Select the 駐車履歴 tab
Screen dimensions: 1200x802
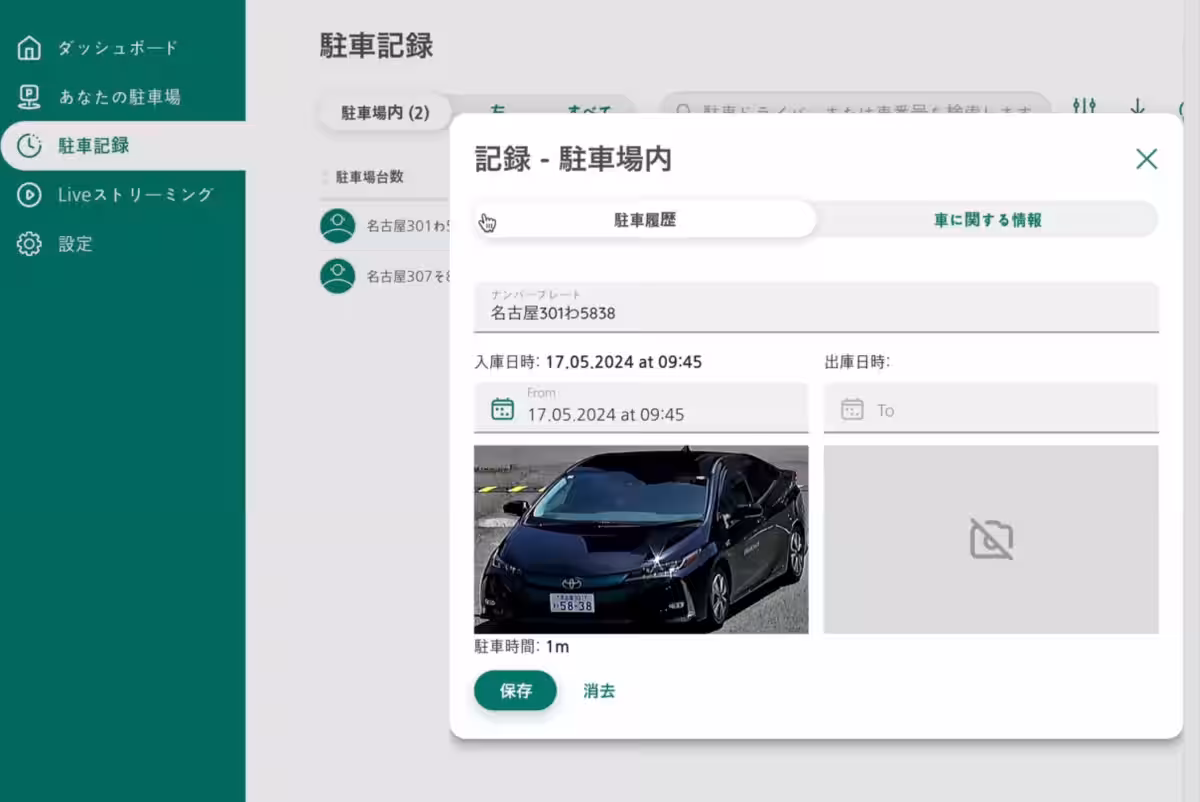pos(645,219)
